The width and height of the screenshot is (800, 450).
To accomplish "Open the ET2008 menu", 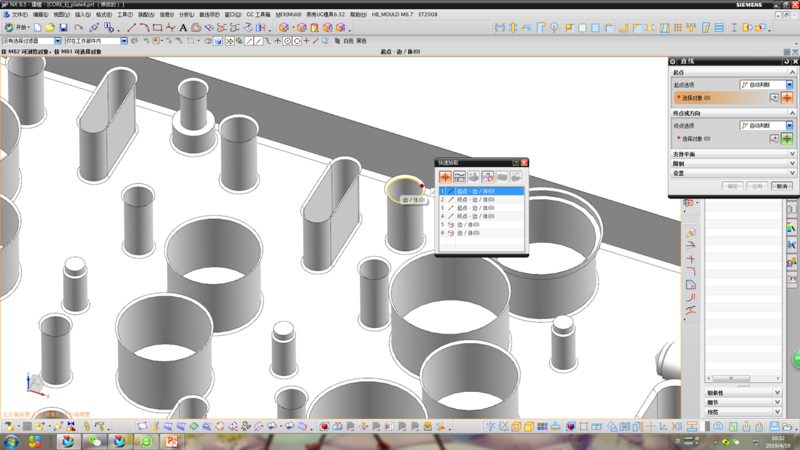I will pyautogui.click(x=428, y=15).
